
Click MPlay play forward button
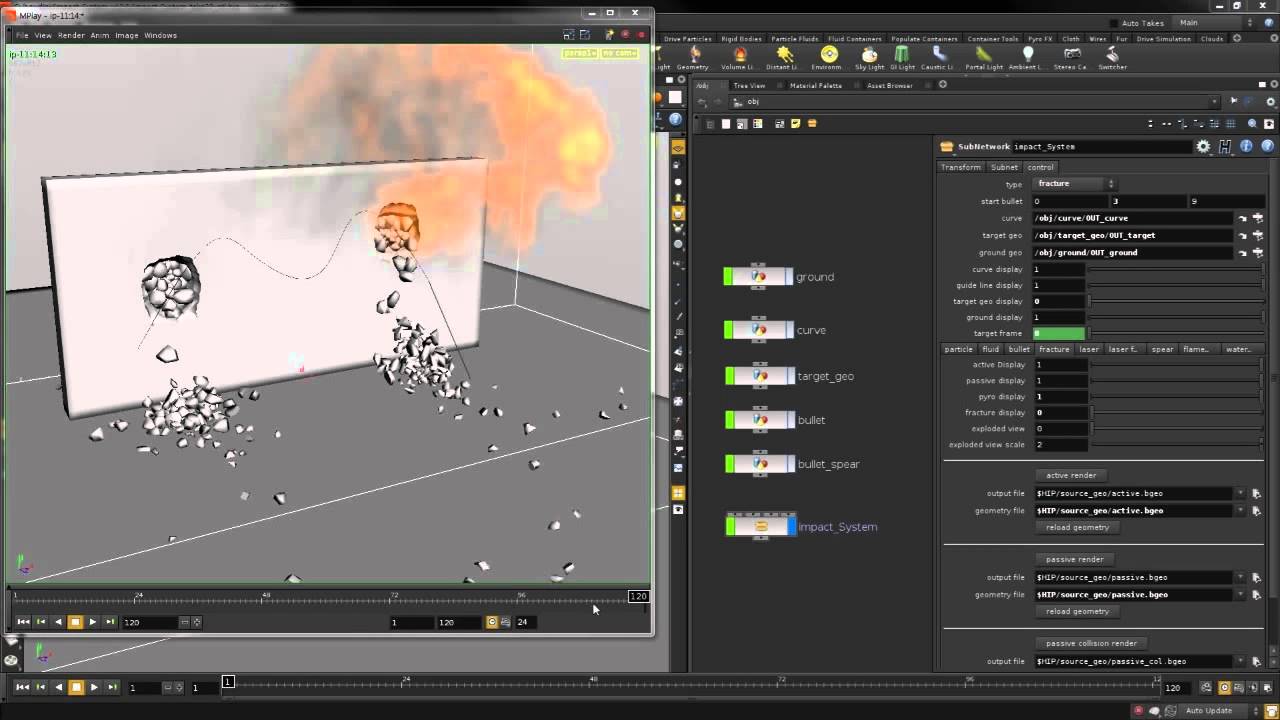(92, 622)
